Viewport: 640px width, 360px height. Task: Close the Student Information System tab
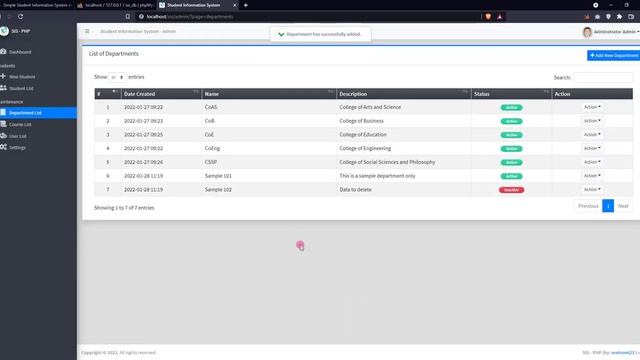(234, 5)
